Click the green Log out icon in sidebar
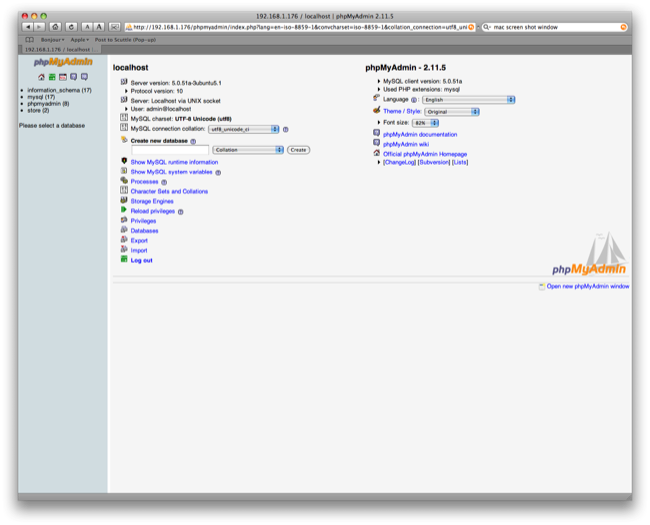This screenshot has width=650, height=525. pos(52,77)
